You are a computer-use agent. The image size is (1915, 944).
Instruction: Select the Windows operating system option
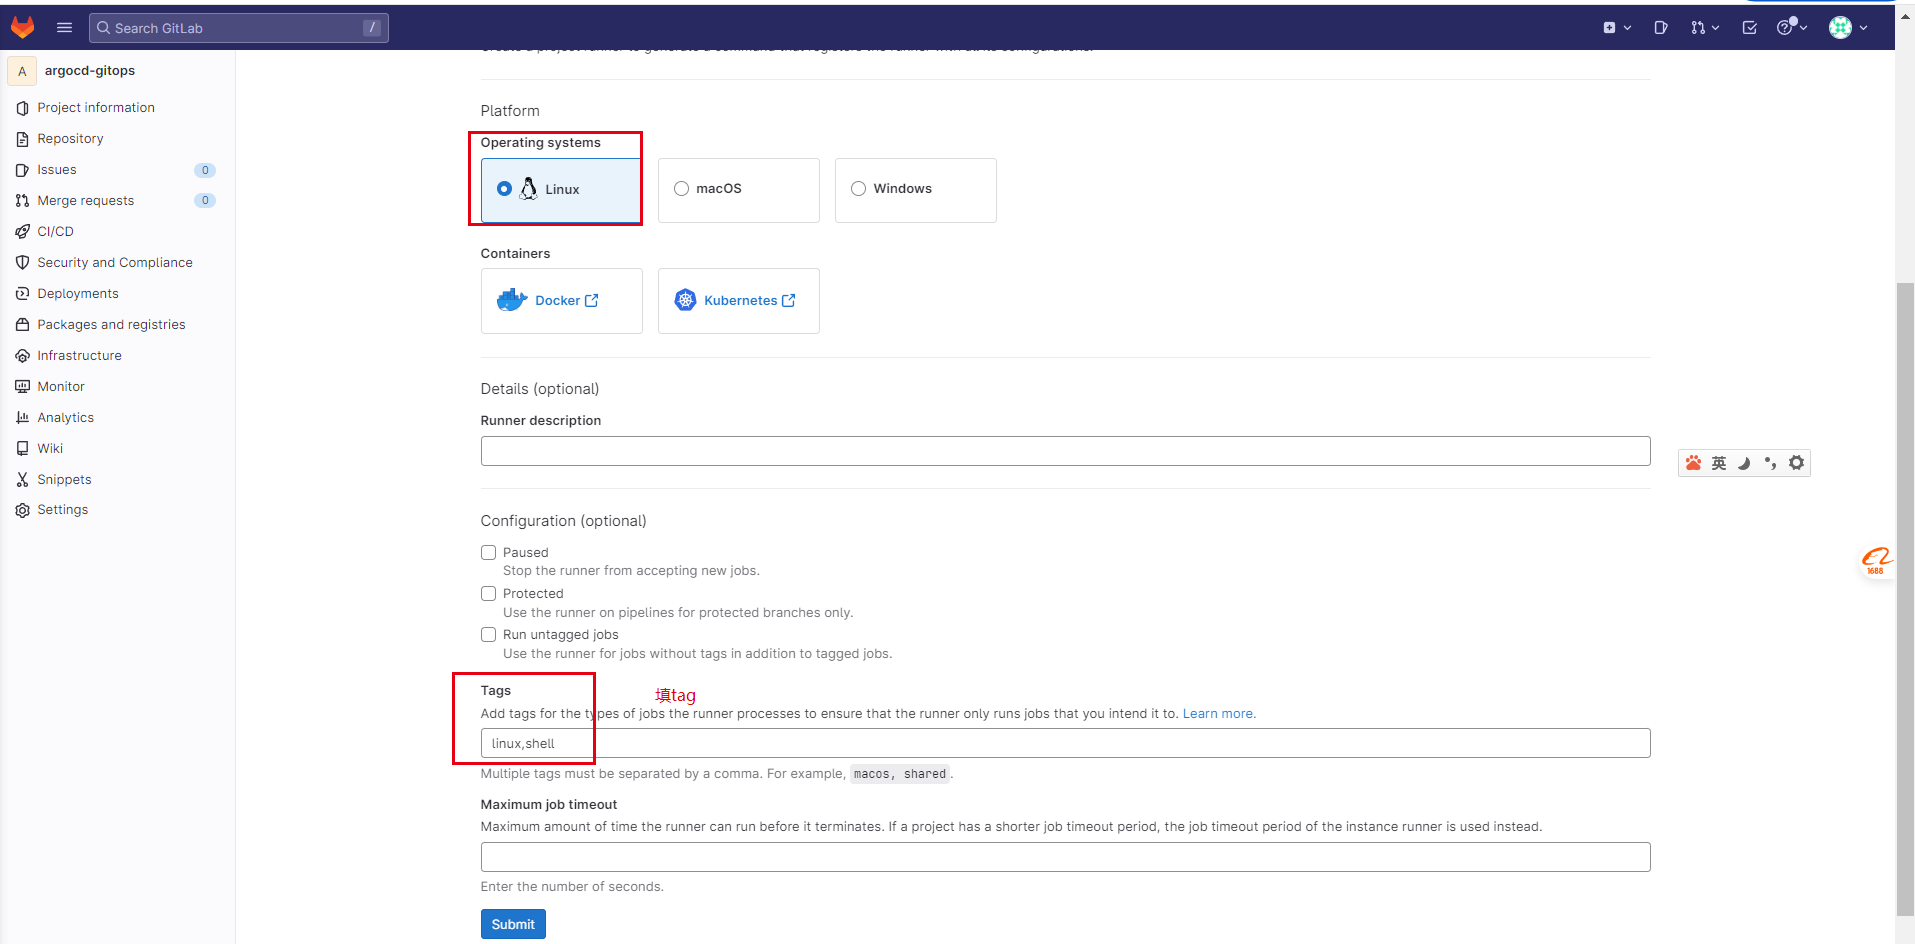(x=858, y=189)
